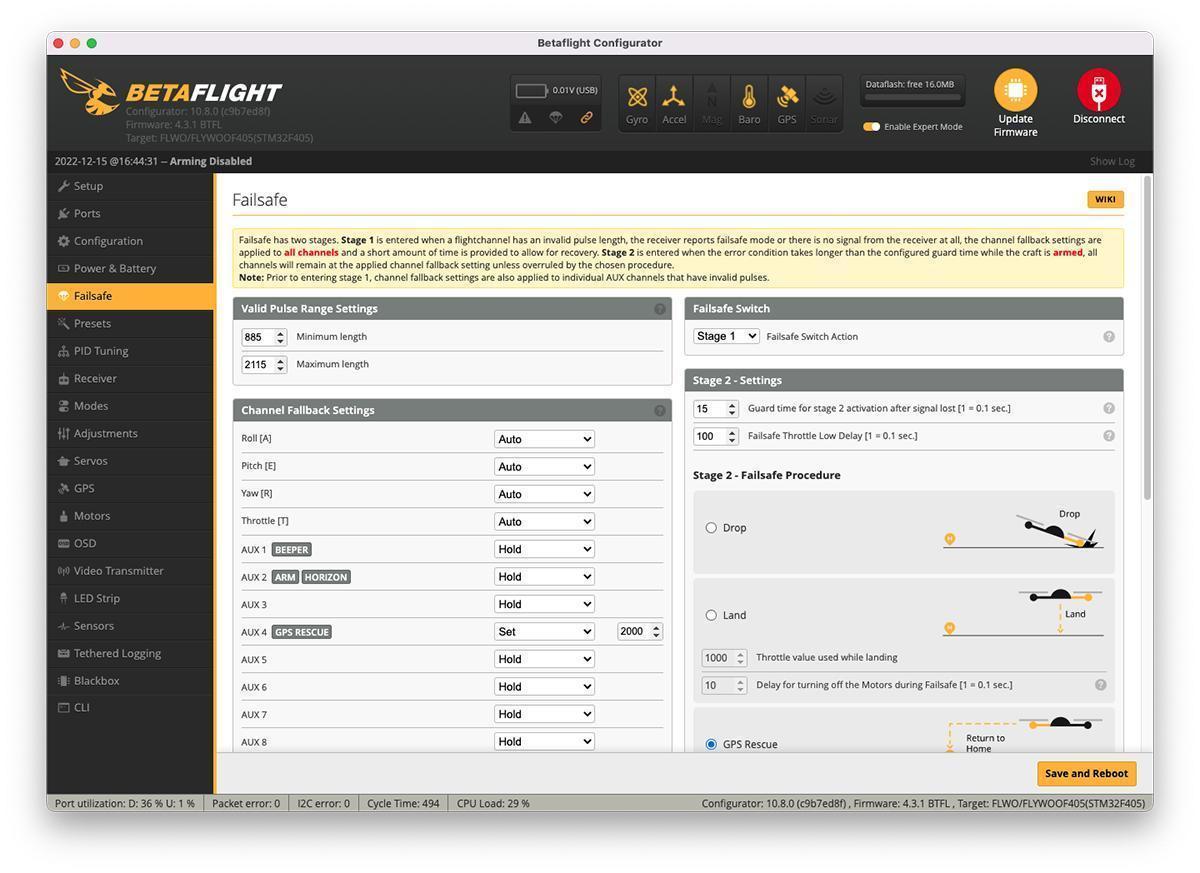The height and width of the screenshot is (873, 1200).
Task: Select the GPS Rescue failsafe procedure
Action: point(711,745)
